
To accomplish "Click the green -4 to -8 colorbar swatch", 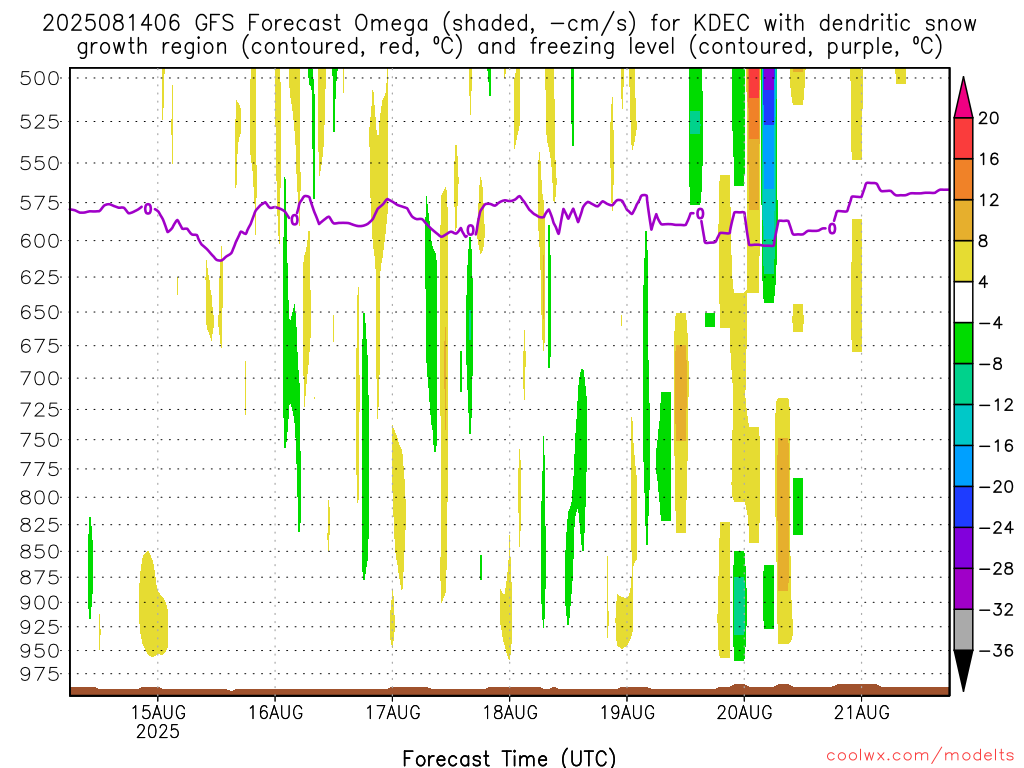I will [963, 344].
